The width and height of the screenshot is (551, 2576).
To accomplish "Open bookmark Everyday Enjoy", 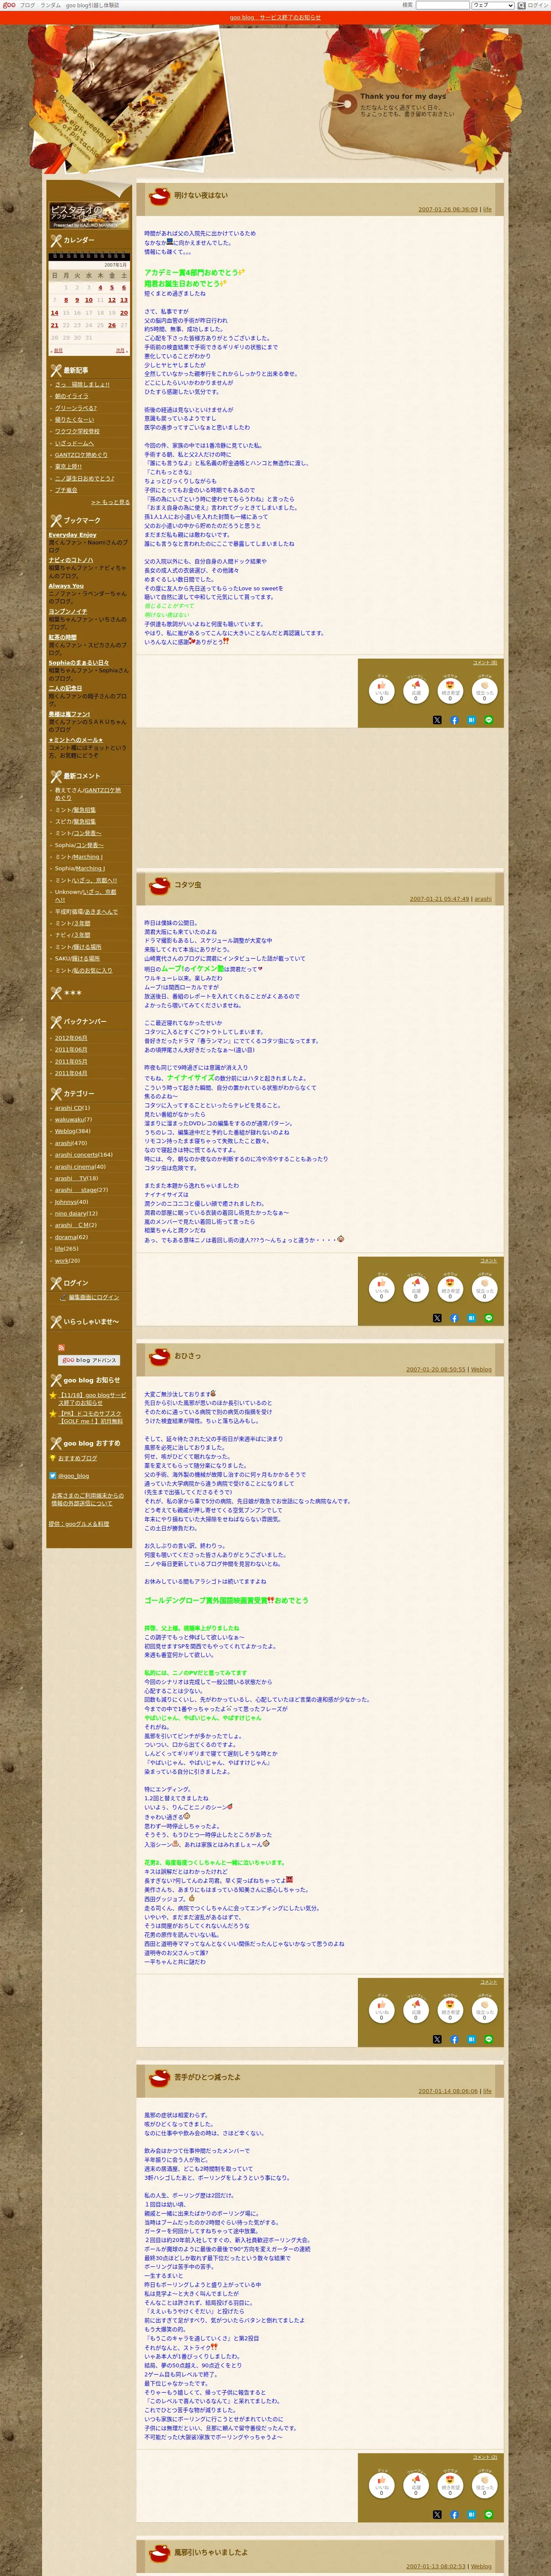I will (73, 535).
